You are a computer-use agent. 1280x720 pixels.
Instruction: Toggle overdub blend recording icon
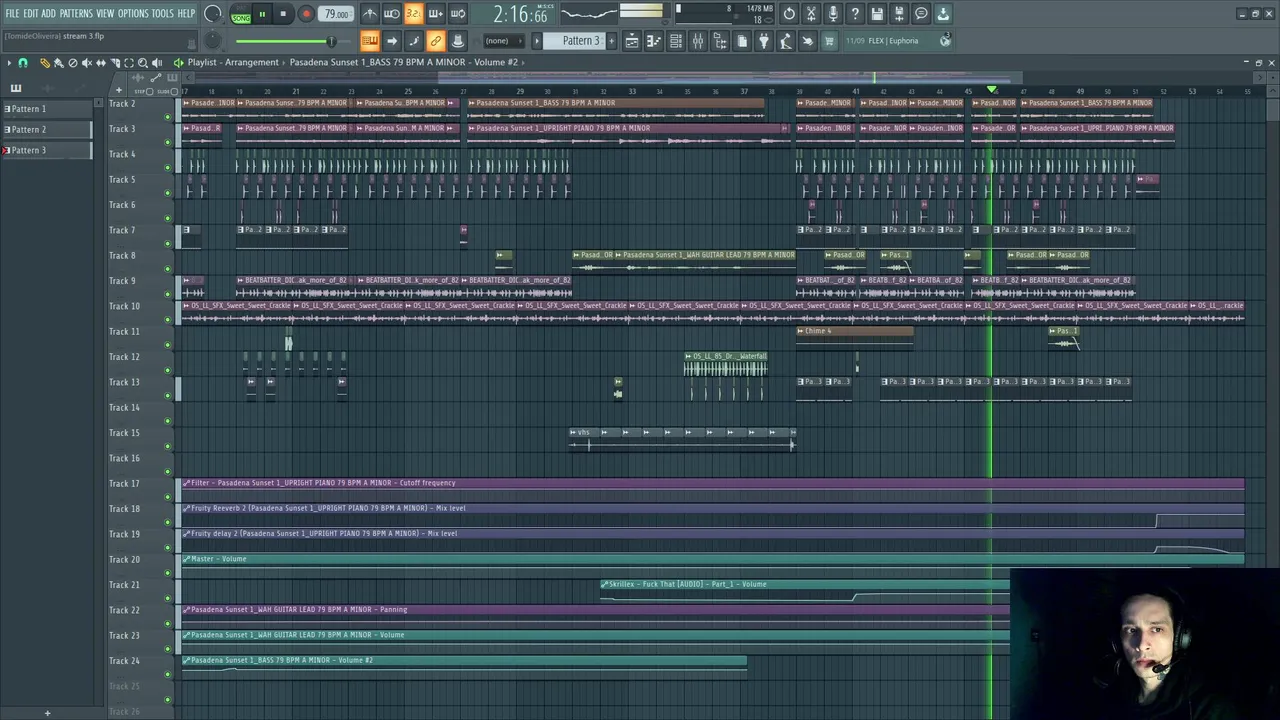click(x=435, y=14)
